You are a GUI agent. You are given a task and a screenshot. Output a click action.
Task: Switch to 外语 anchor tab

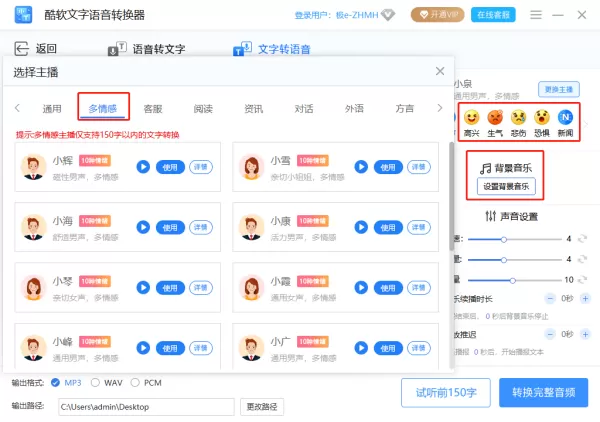(354, 109)
